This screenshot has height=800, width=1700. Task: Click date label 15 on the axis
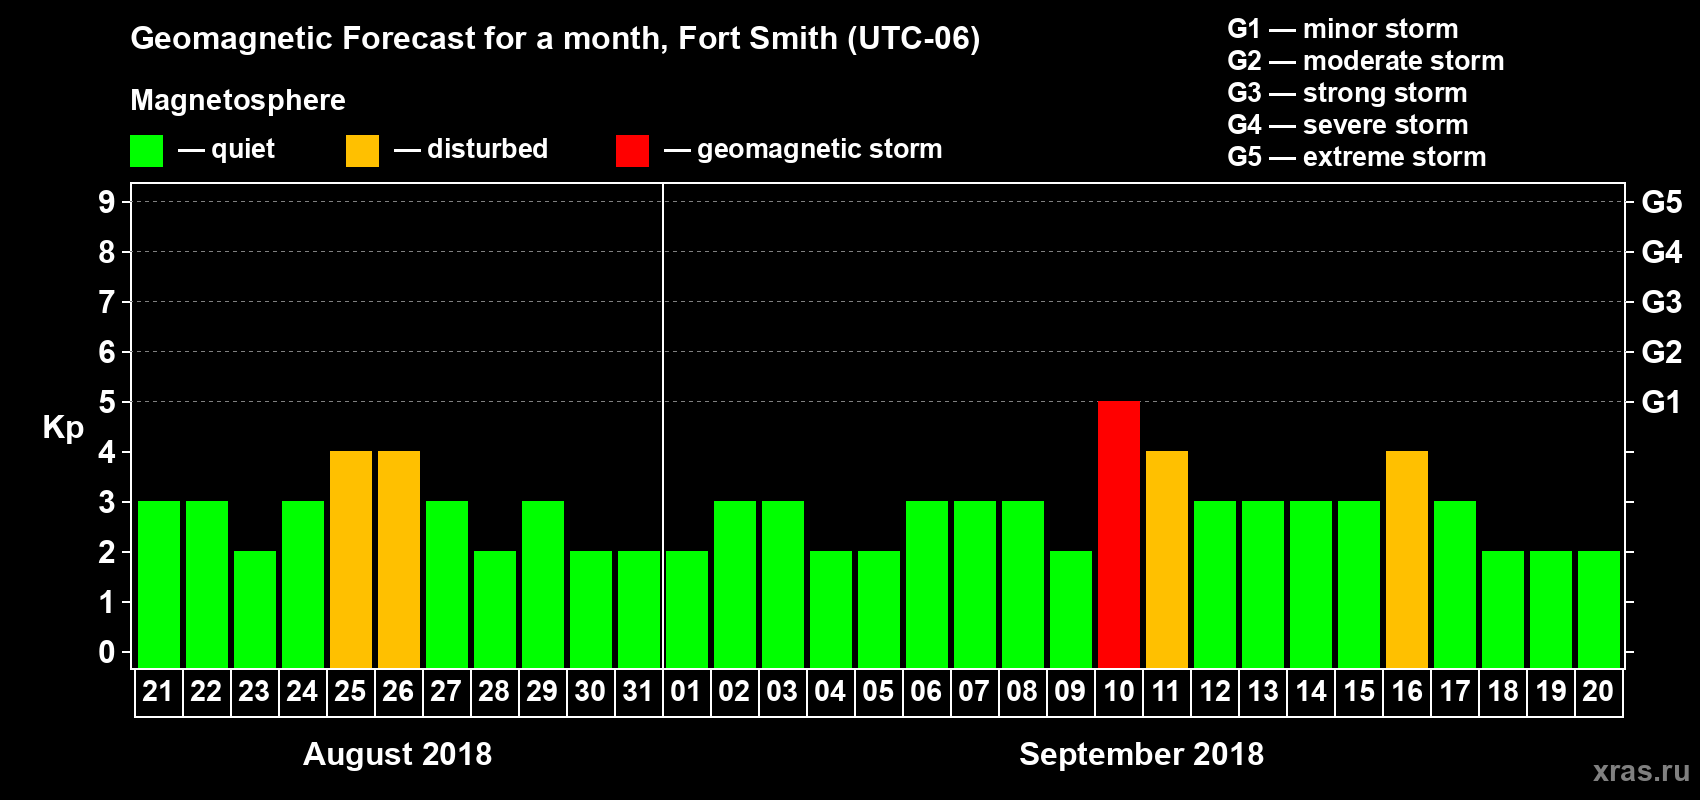[1358, 691]
